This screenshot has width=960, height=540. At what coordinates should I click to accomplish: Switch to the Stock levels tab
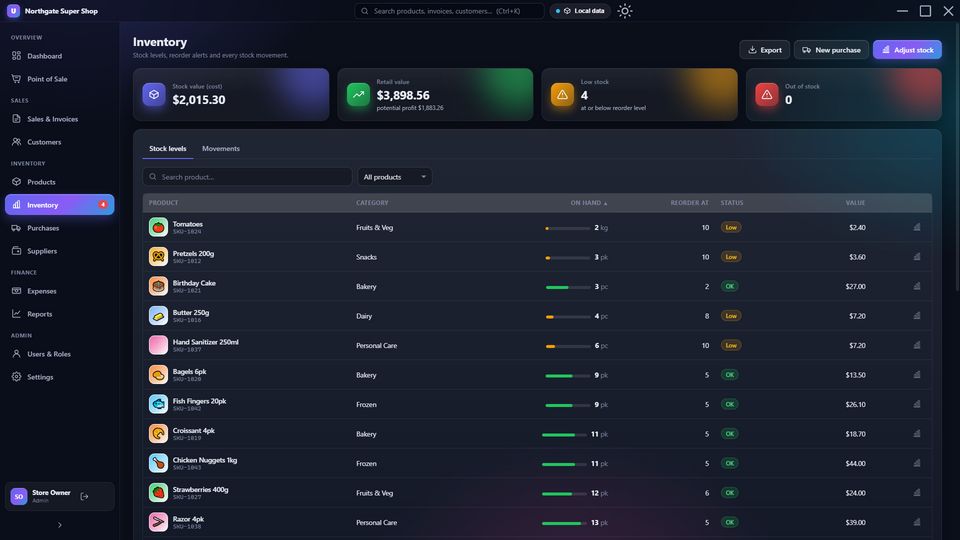[168, 149]
